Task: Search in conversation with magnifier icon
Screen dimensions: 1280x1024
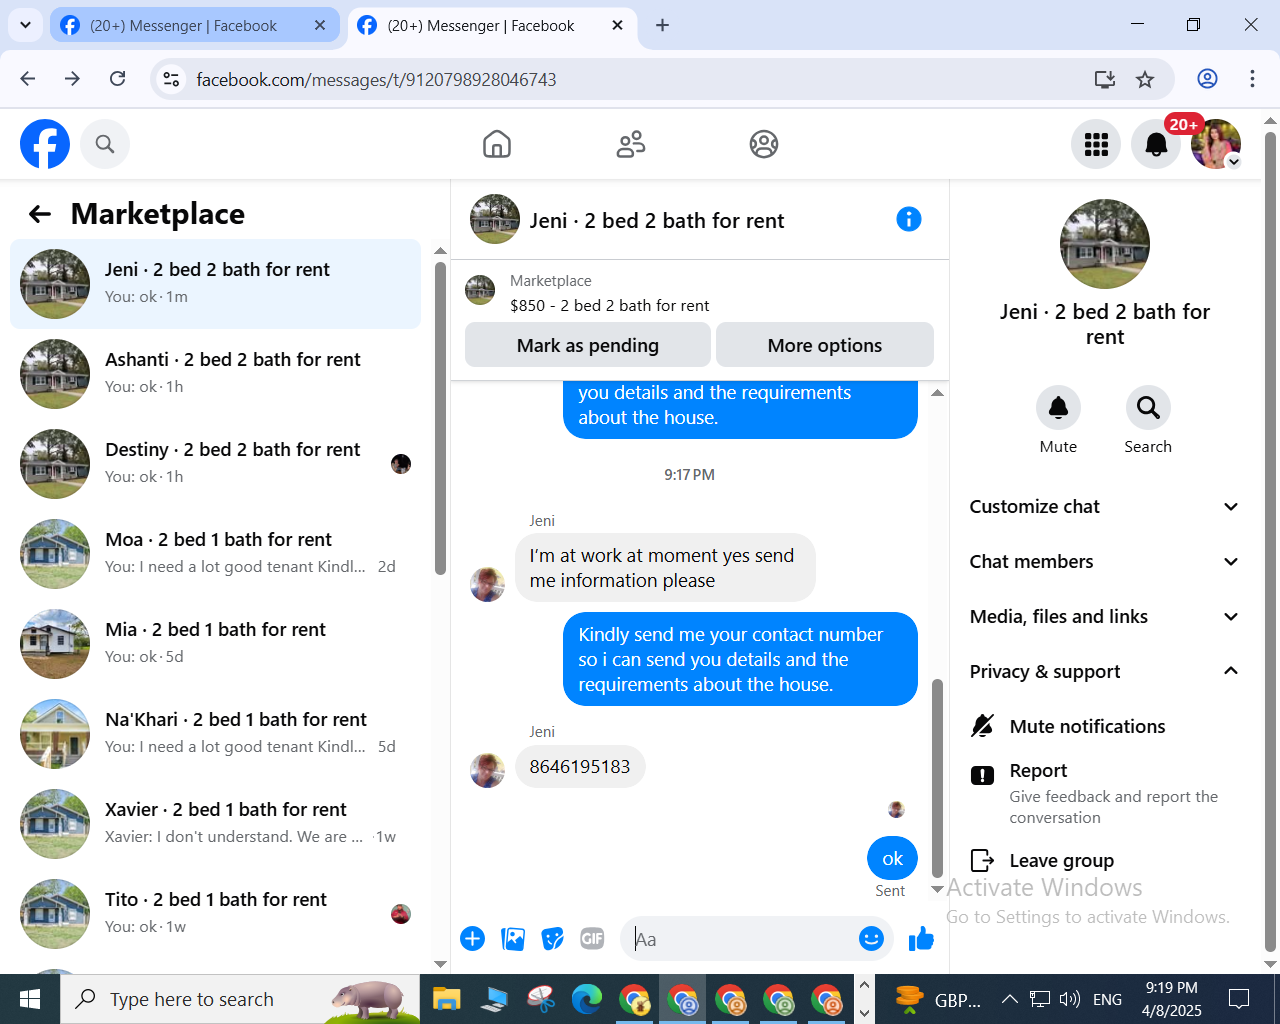Action: coord(1148,407)
